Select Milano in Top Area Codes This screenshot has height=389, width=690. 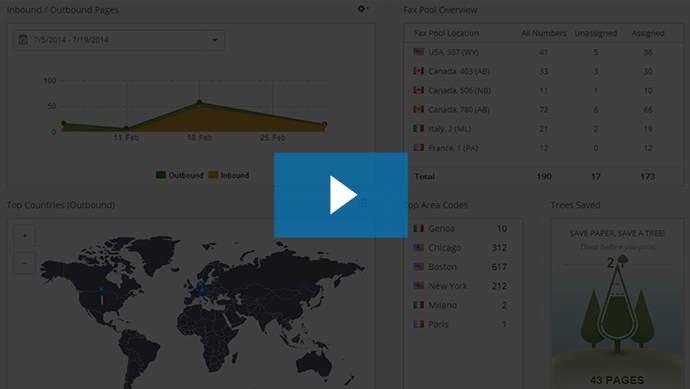pyautogui.click(x=443, y=305)
